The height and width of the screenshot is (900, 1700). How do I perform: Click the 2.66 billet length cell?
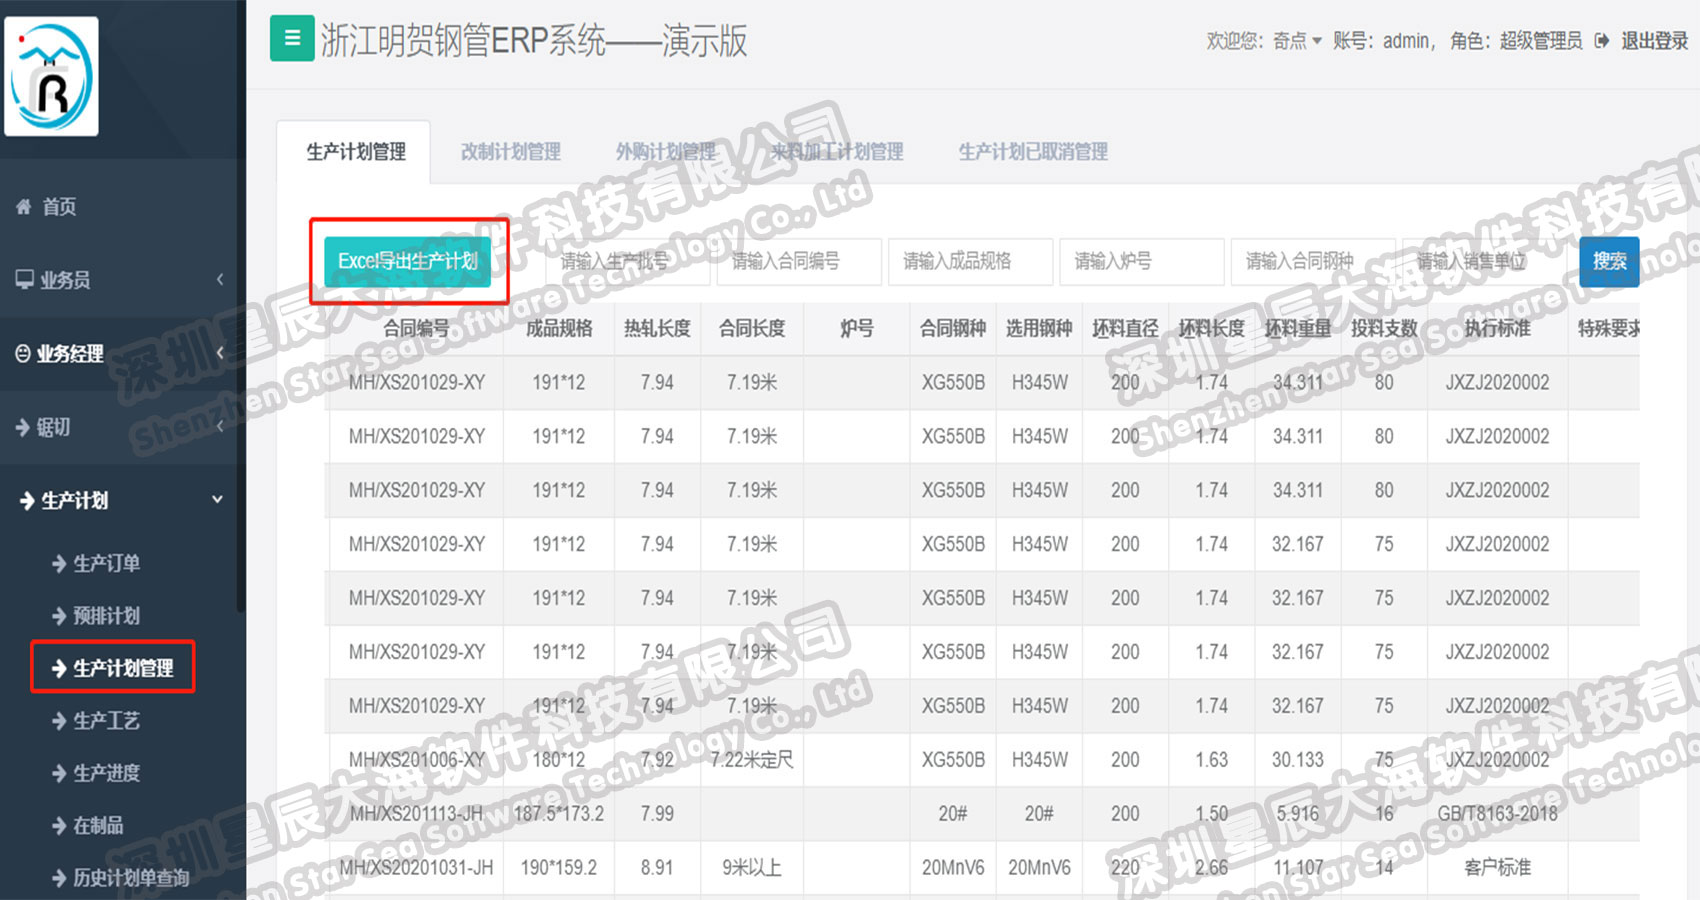[1211, 868]
